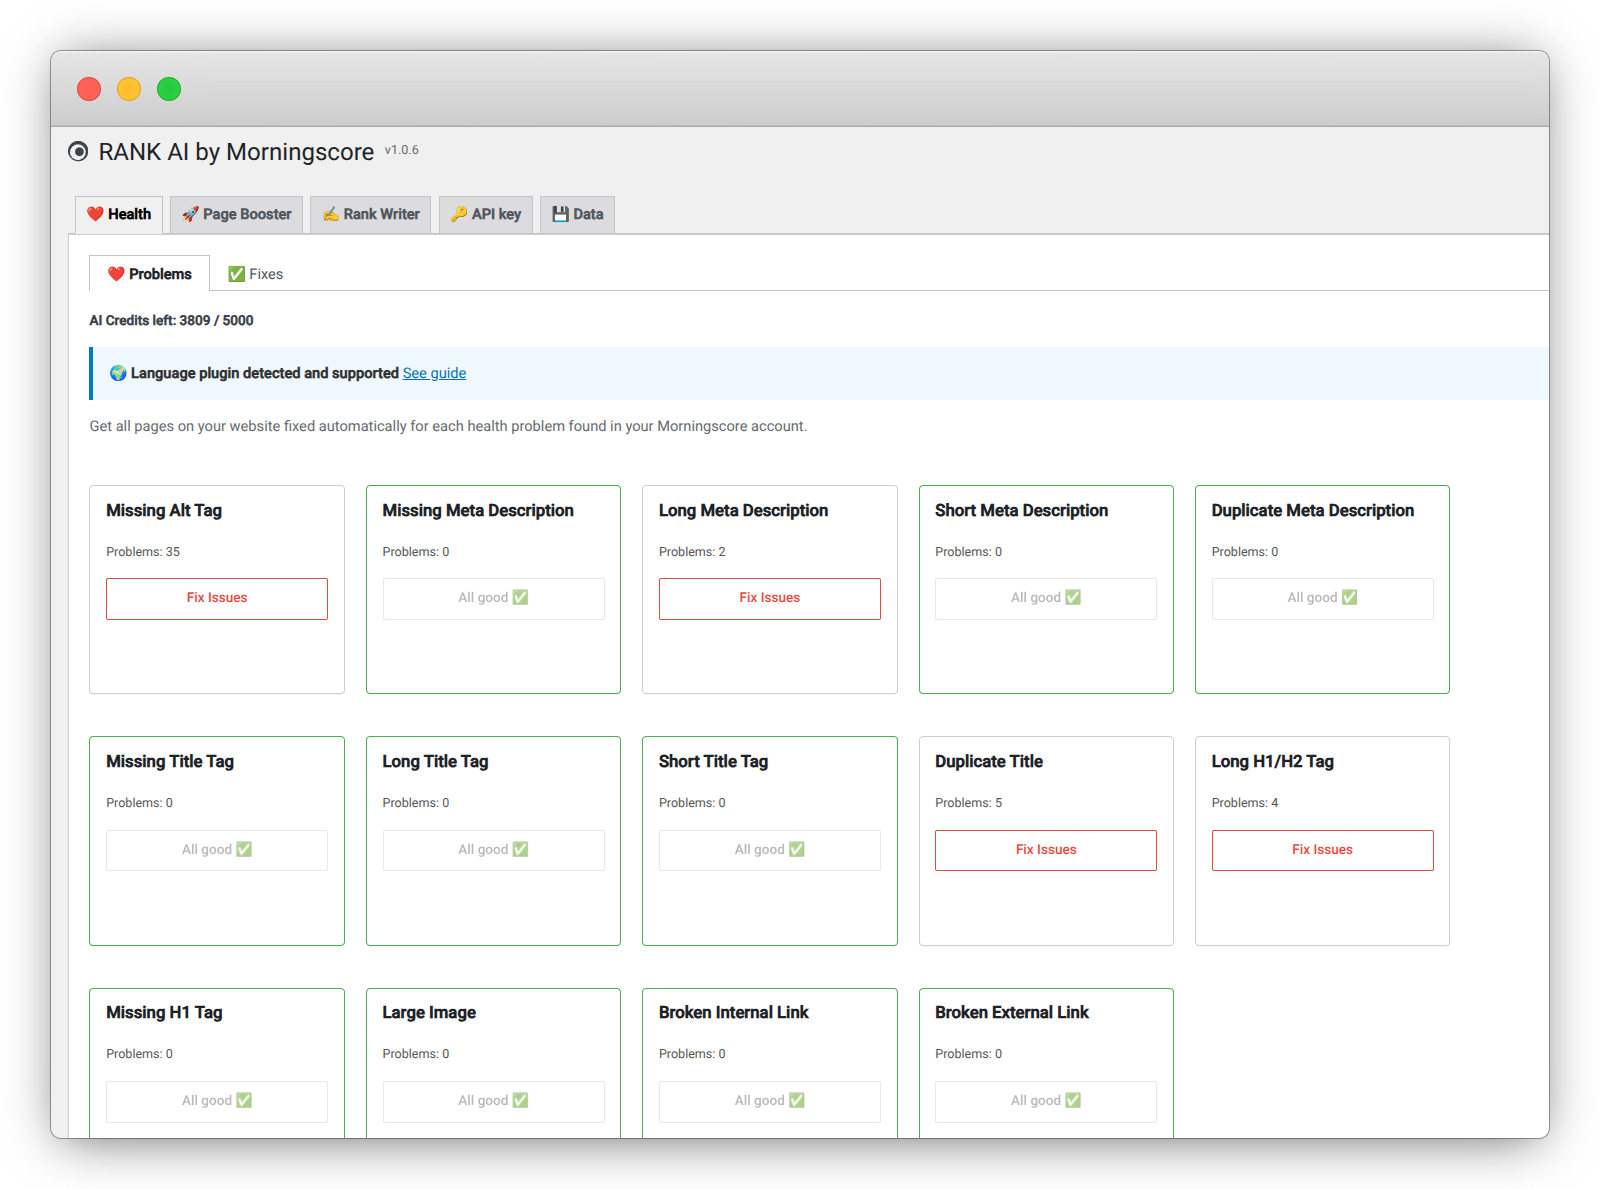Click All good under Missing Title Tag
Viewport: 1600px width, 1189px height.
point(217,850)
